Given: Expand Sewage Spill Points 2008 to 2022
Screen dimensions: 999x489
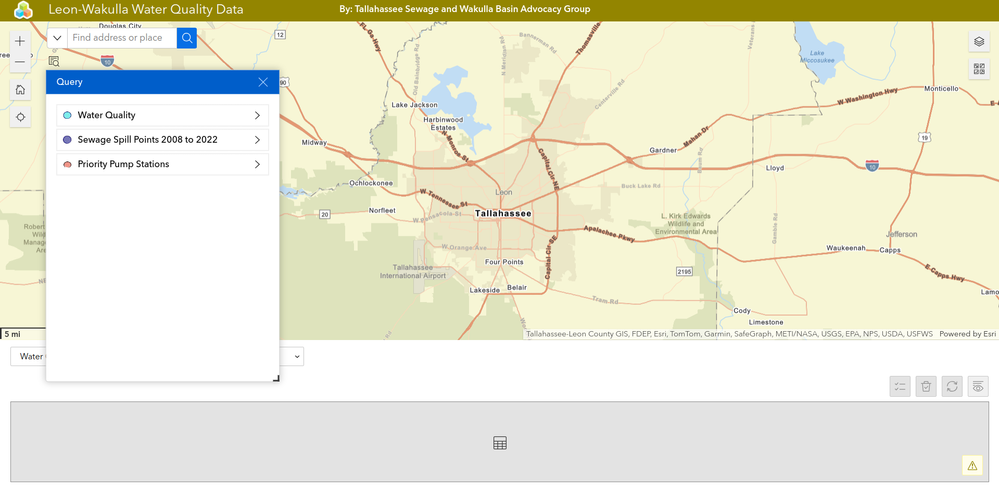Looking at the screenshot, I should (162, 139).
